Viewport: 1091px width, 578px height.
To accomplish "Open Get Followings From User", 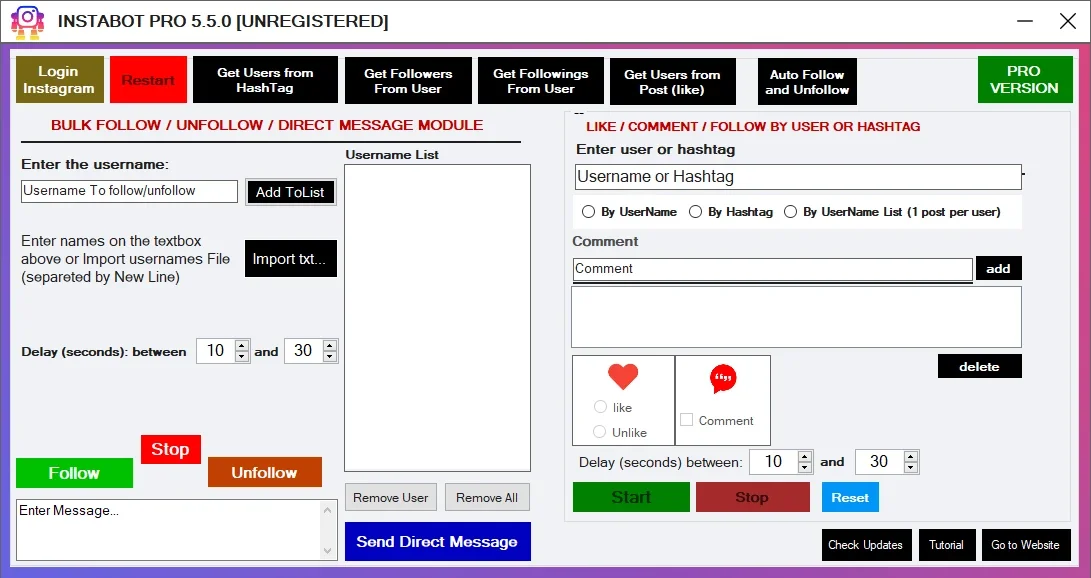I will click(541, 81).
